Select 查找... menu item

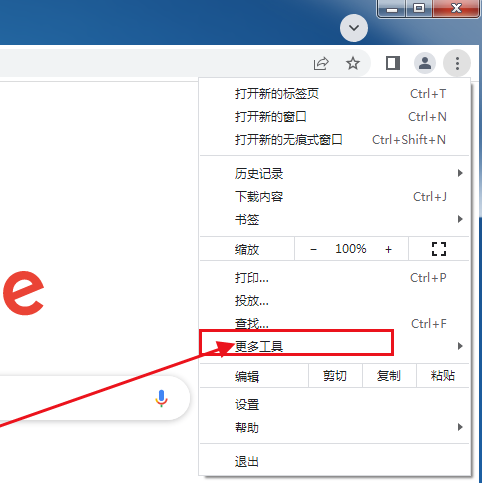(334, 323)
